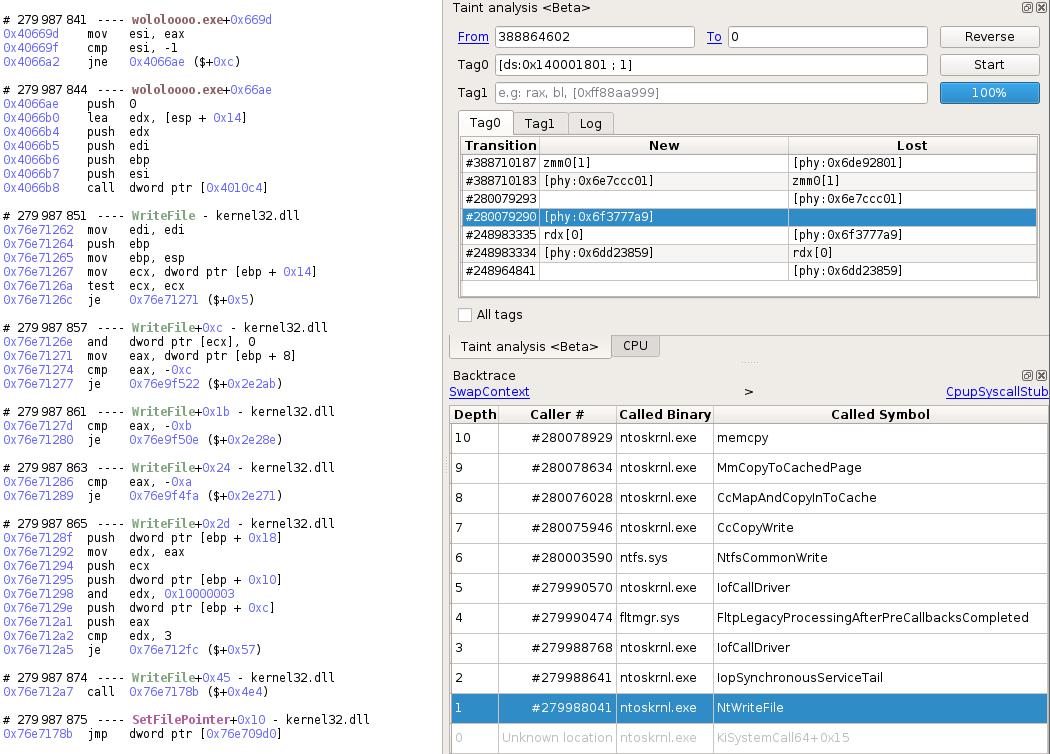Switch to the CPU tab
The image size is (1050, 754).
635,346
